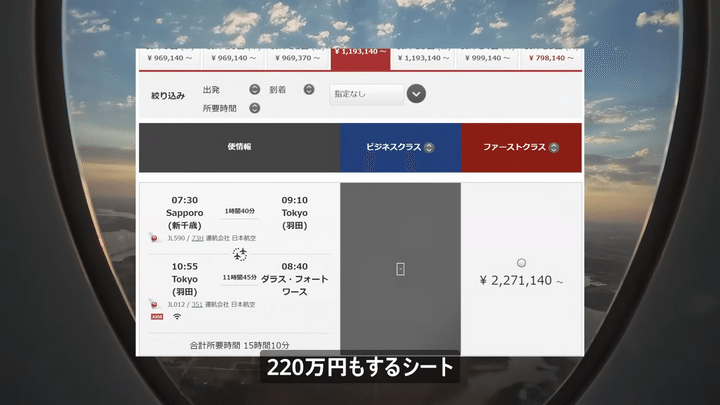Click the business class sort icon
This screenshot has width=720, height=405.
pyautogui.click(x=429, y=147)
